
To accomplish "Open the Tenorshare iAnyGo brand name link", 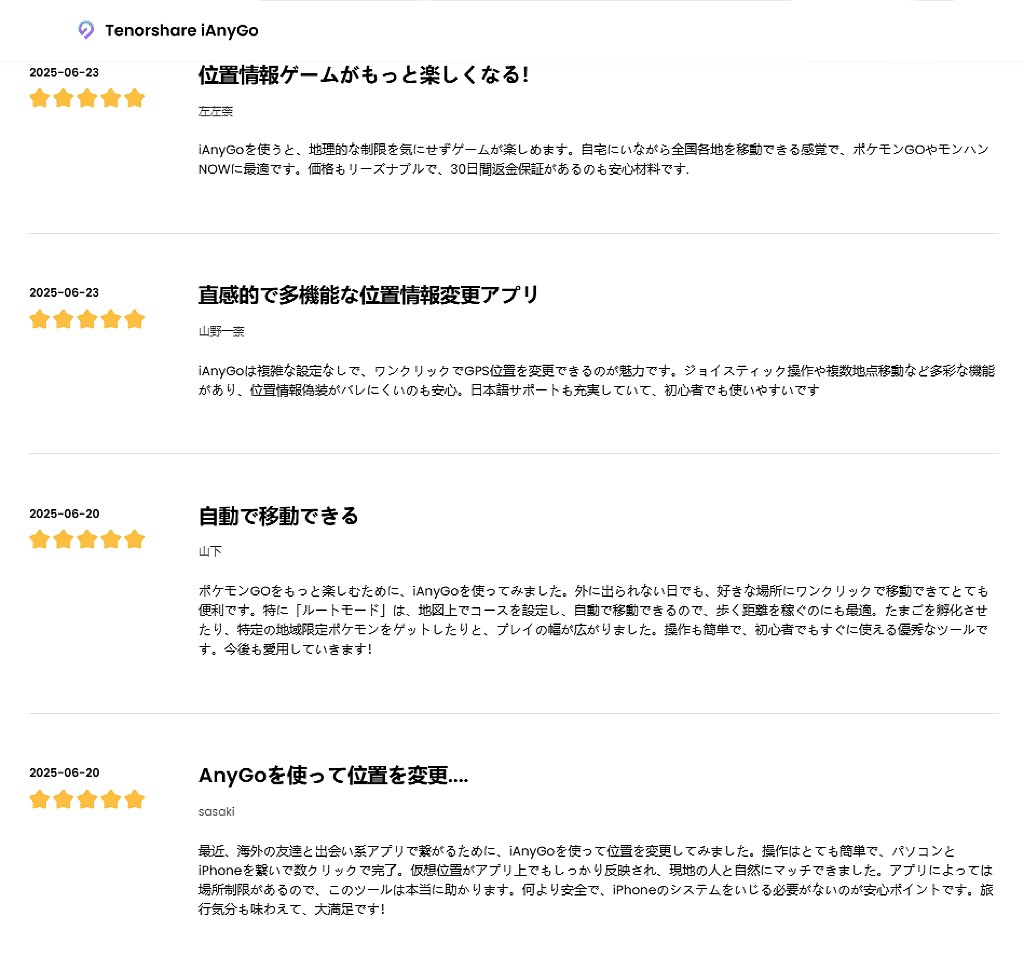I will pyautogui.click(x=181, y=31).
